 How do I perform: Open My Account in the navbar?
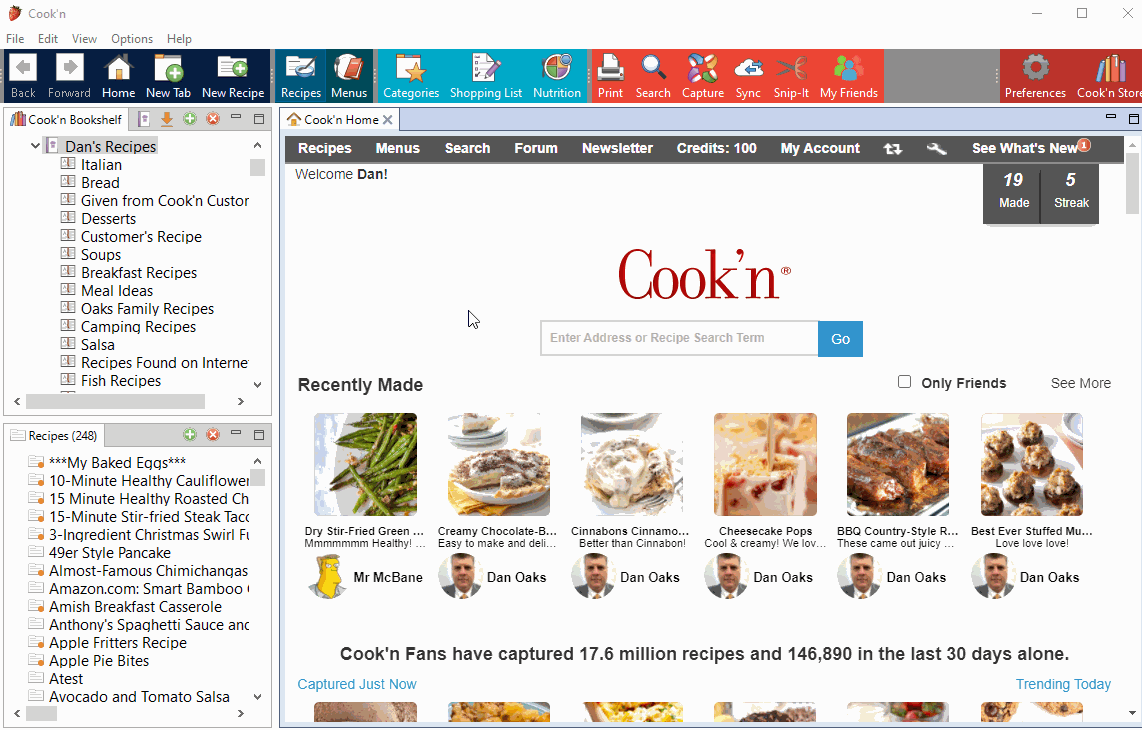(x=820, y=149)
